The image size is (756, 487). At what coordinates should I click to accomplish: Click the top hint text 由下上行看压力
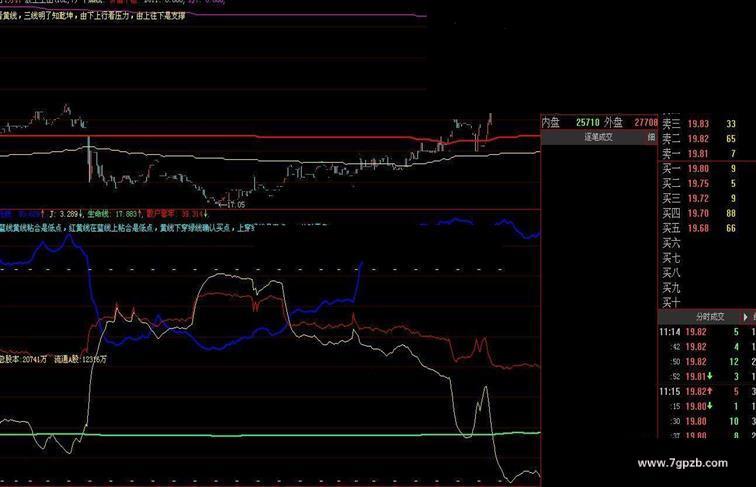tap(103, 15)
